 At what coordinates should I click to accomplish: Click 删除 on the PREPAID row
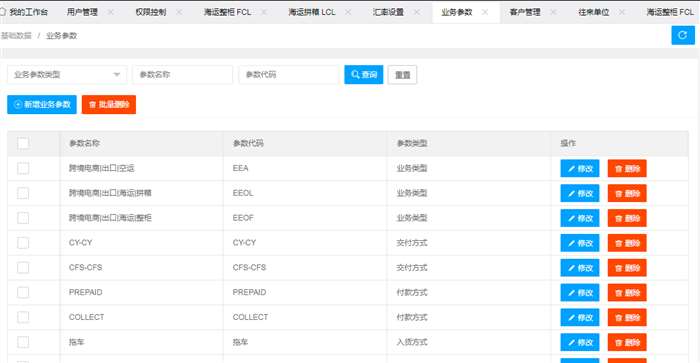tap(627, 293)
